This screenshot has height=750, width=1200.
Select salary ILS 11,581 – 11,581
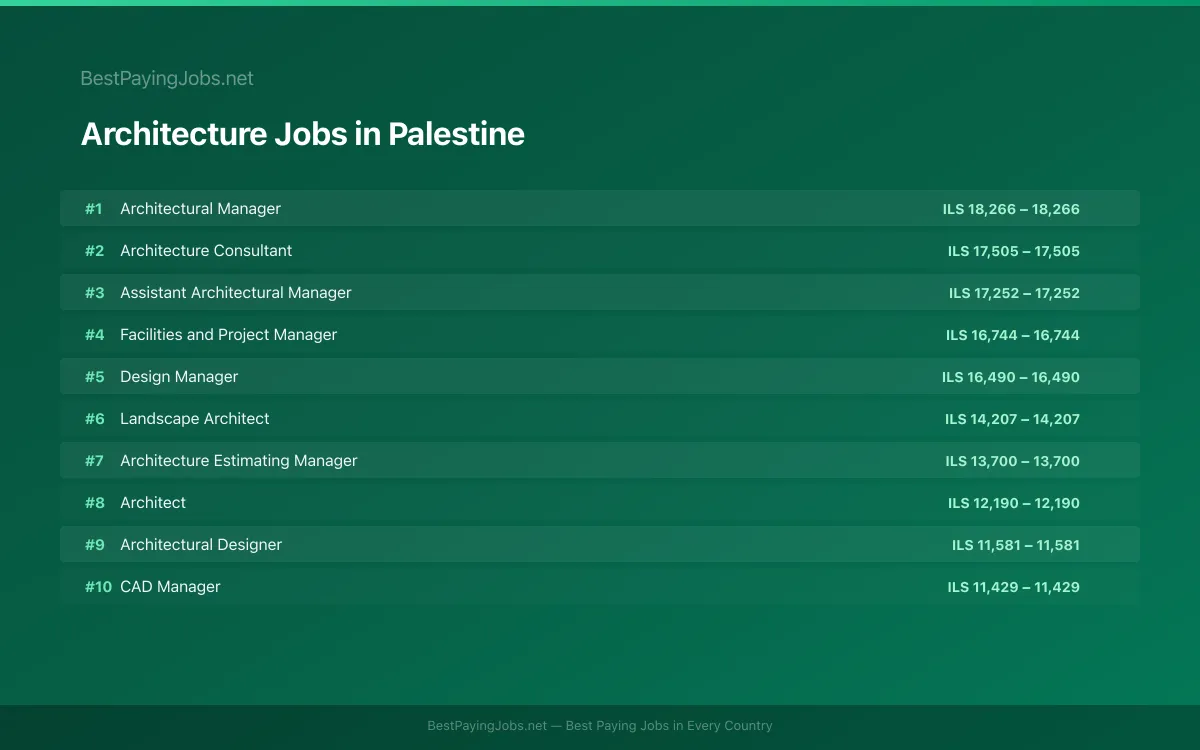[x=1016, y=545]
